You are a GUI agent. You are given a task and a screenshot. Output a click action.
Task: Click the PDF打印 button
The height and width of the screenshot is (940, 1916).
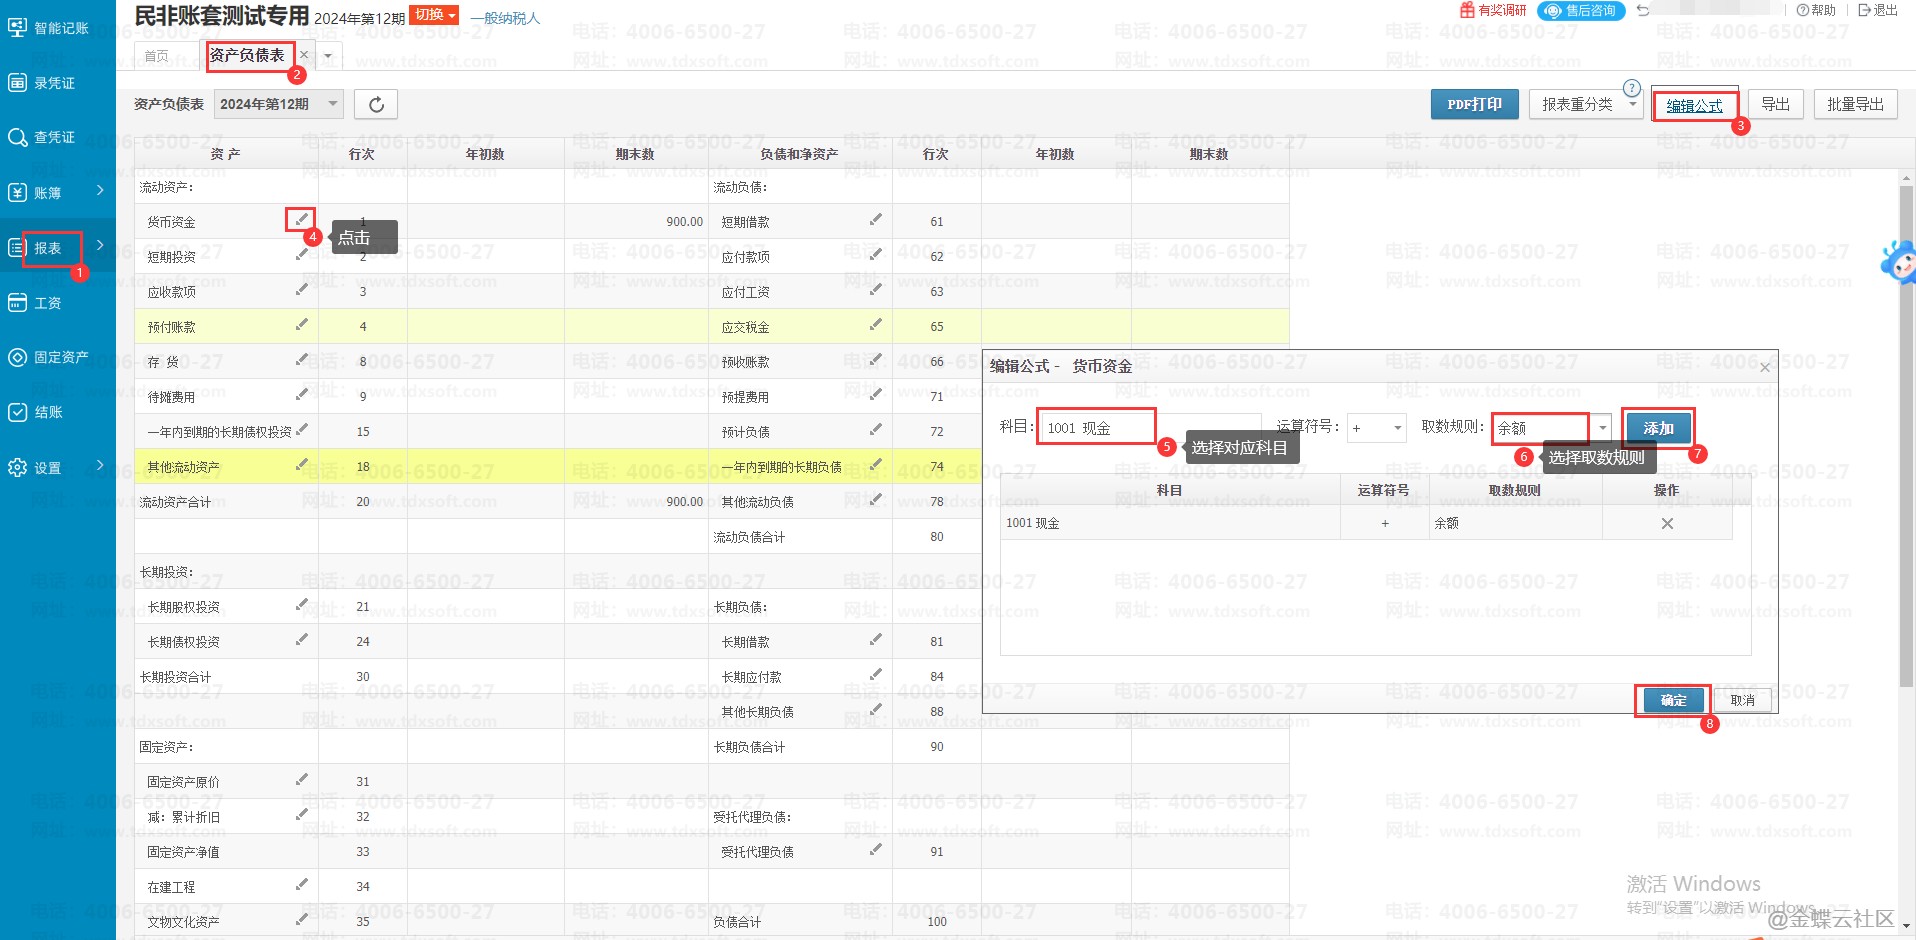tap(1474, 105)
